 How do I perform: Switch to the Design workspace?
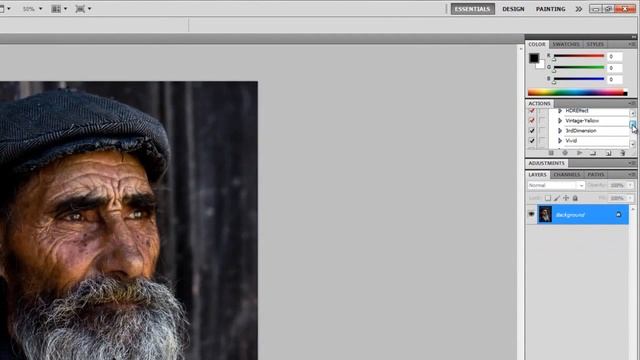click(513, 9)
